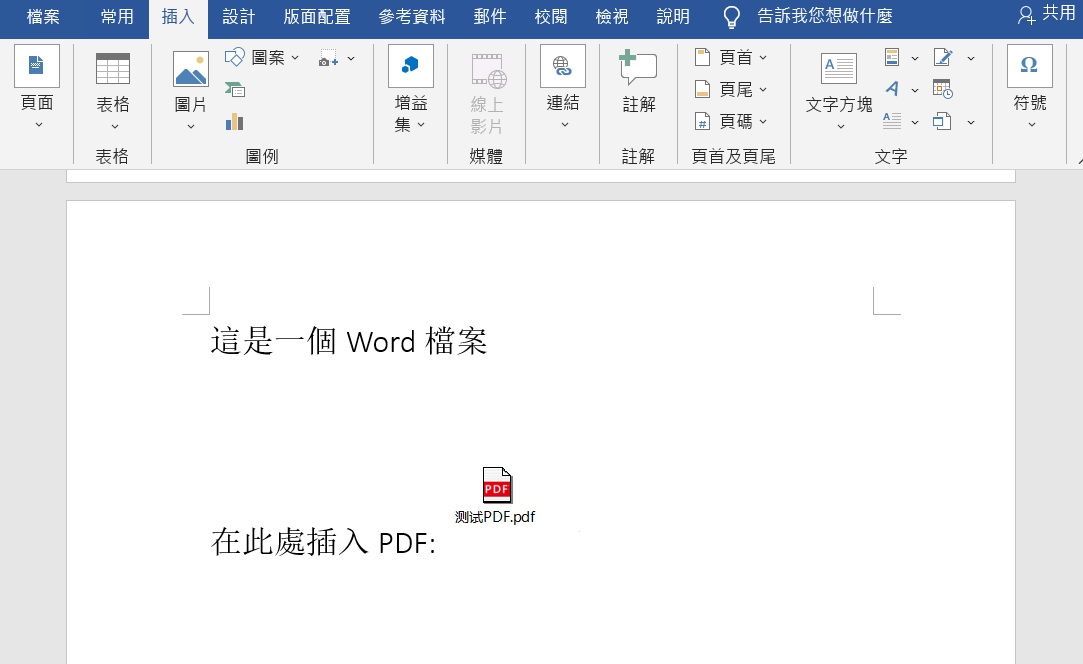Click the screenshot camera icon
This screenshot has height=664, width=1083.
point(328,58)
